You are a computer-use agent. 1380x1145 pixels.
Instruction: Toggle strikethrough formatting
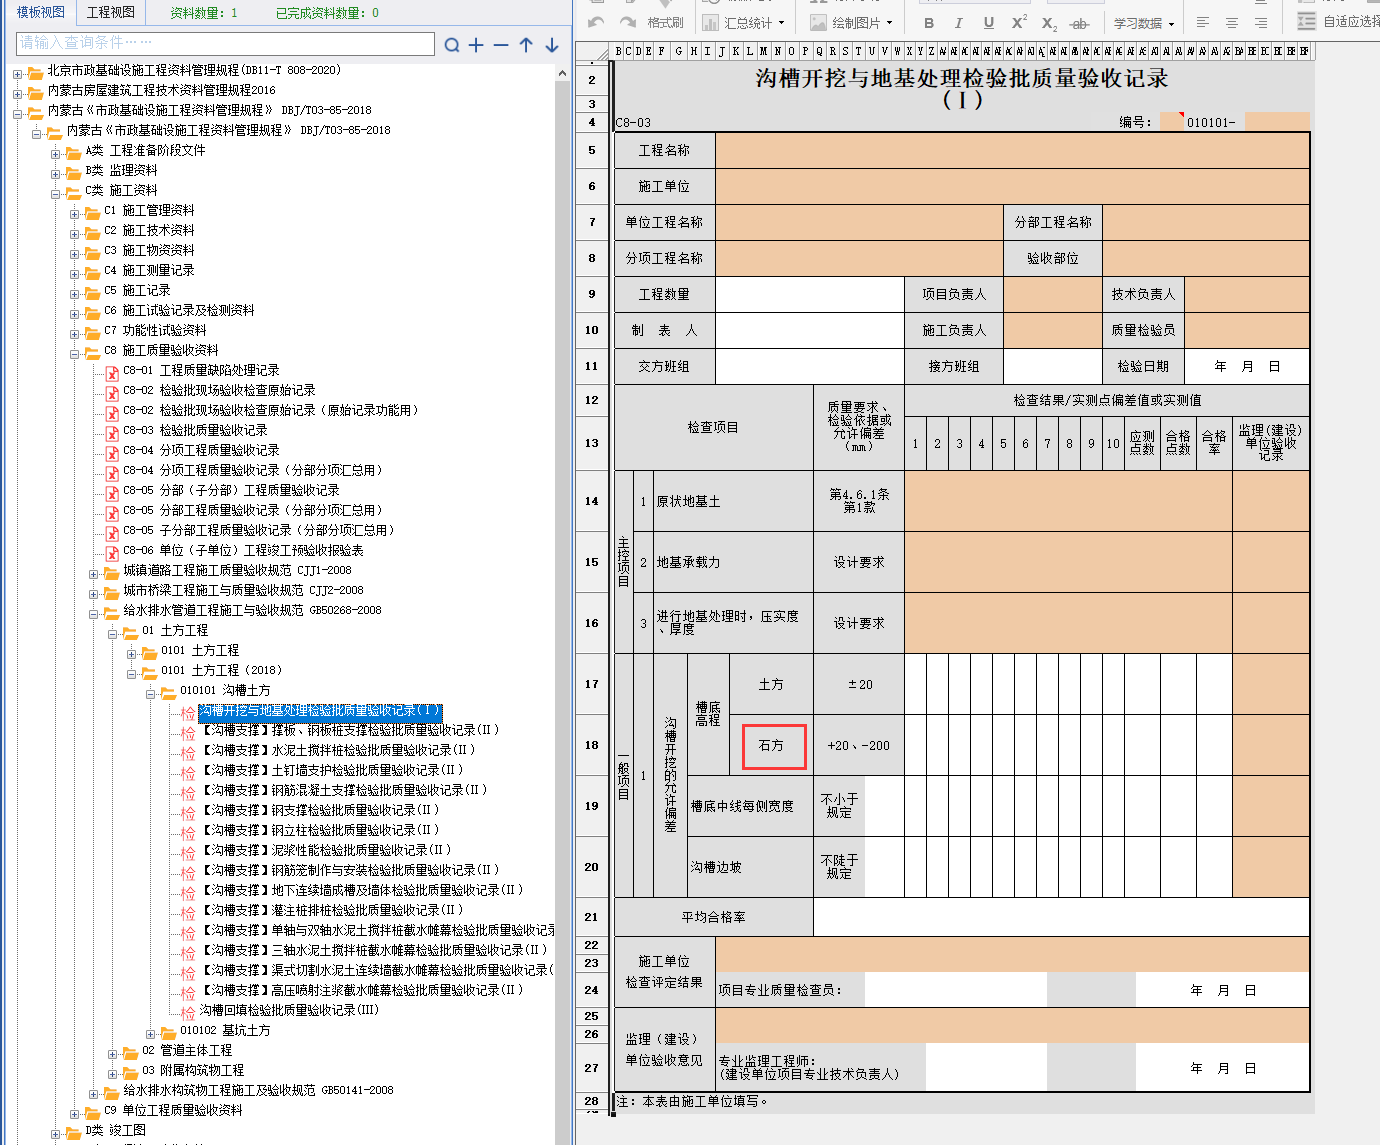pos(1079,22)
